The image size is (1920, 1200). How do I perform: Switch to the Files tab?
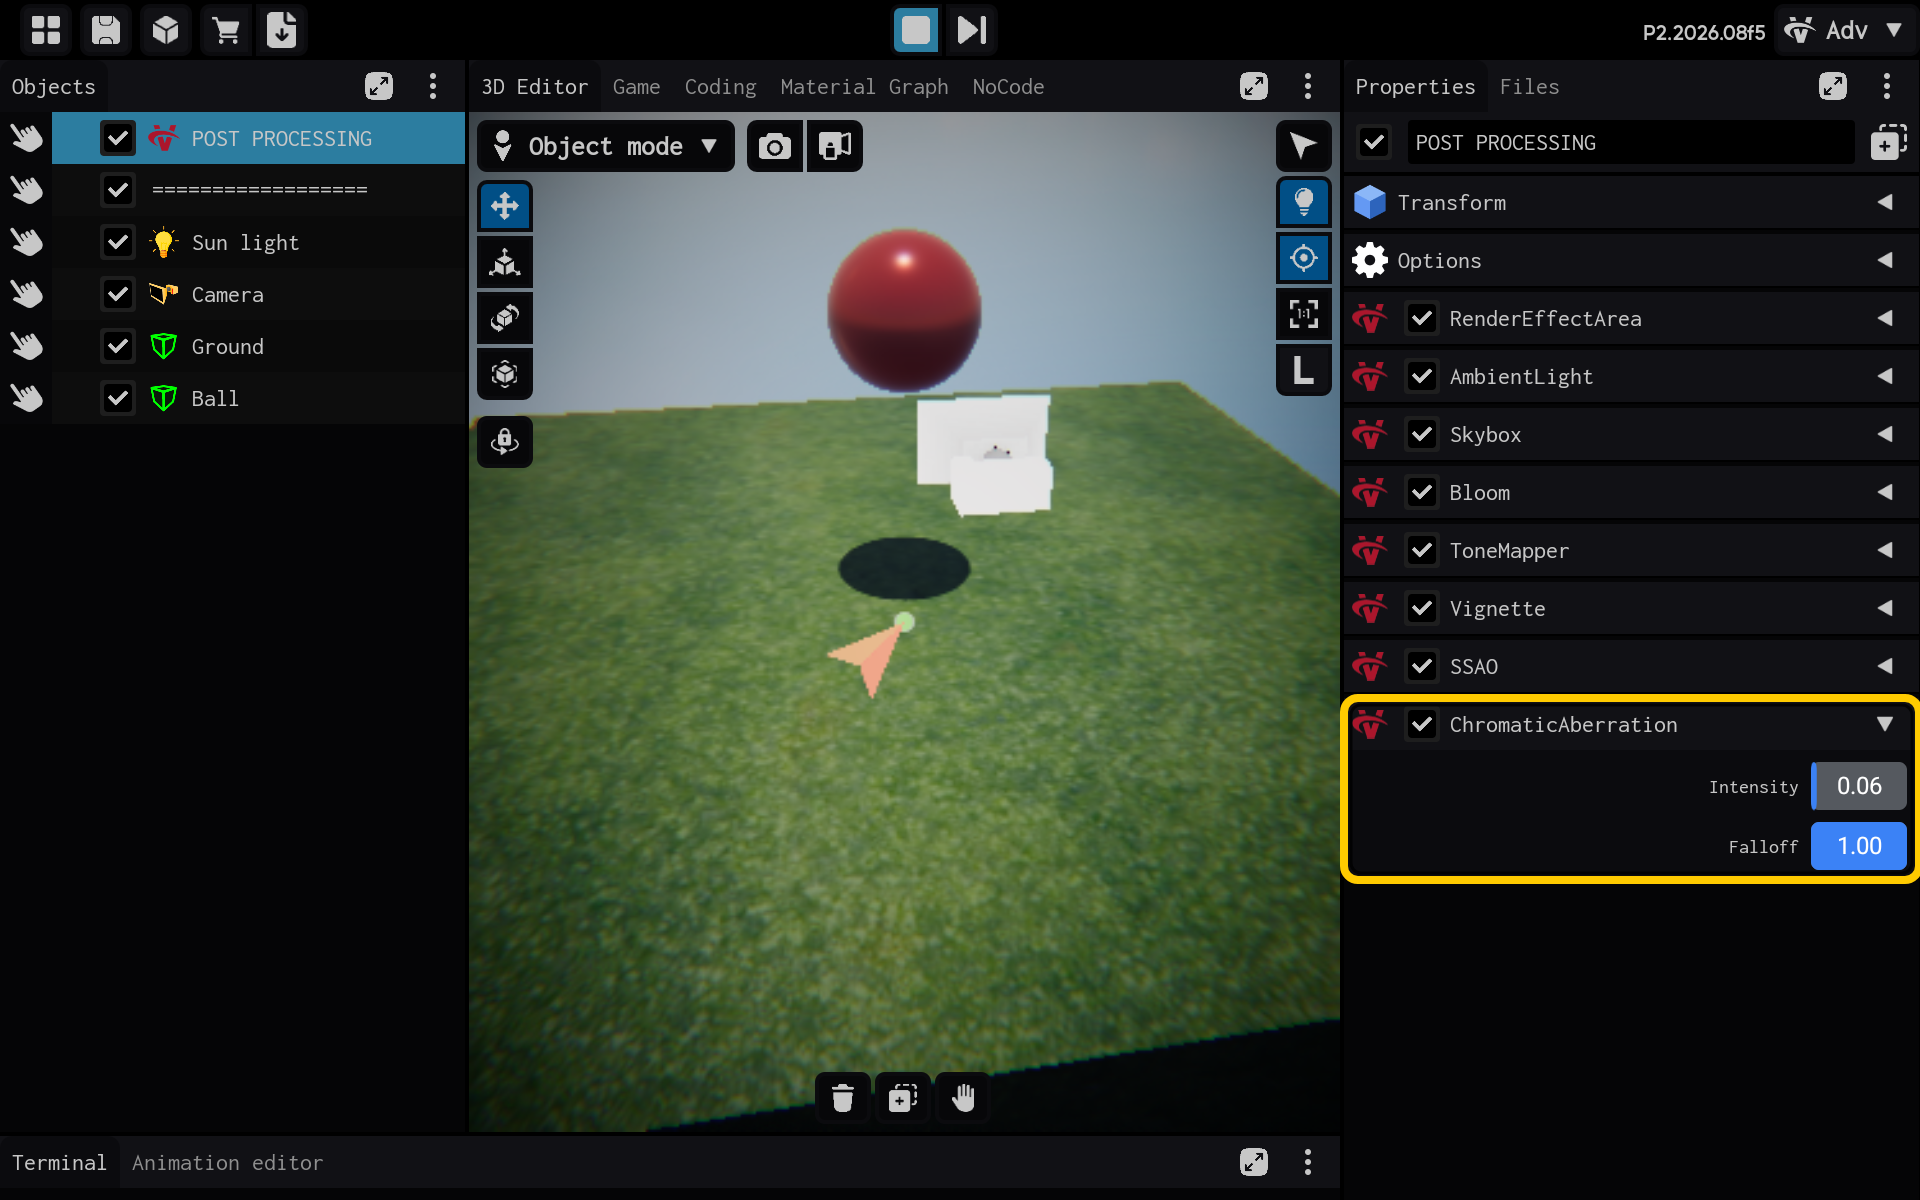click(1529, 87)
